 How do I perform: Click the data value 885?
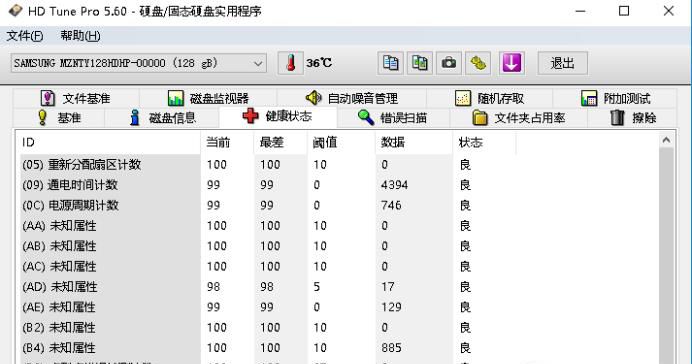tap(391, 348)
